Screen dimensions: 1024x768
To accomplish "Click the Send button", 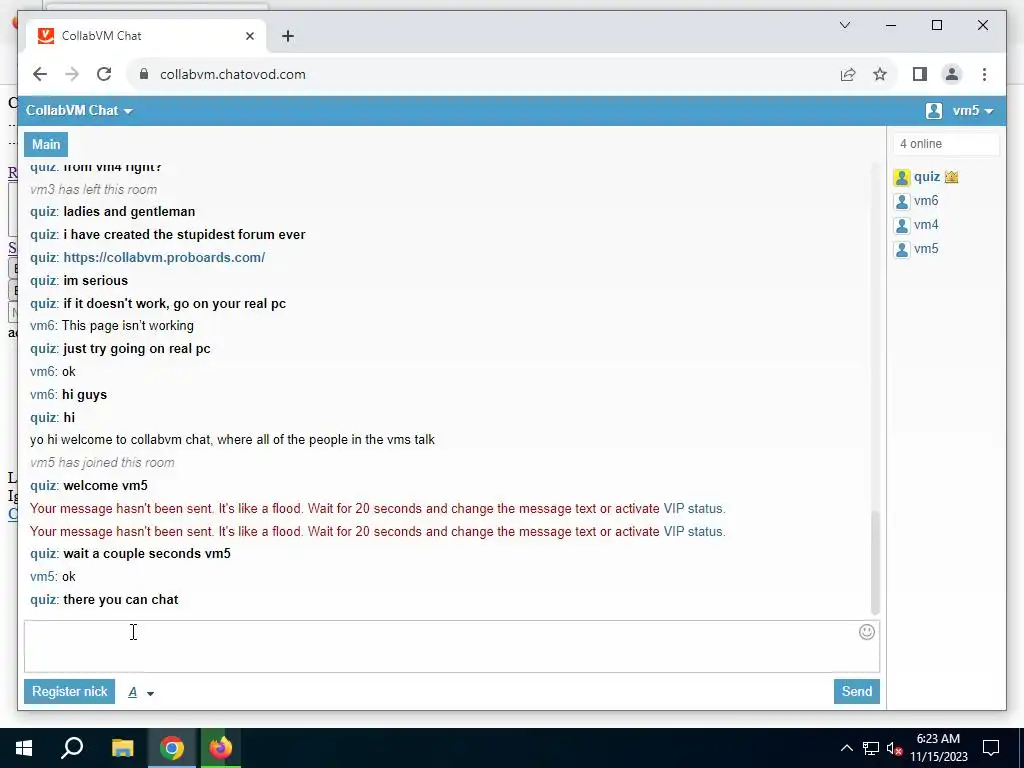I will 856,692.
